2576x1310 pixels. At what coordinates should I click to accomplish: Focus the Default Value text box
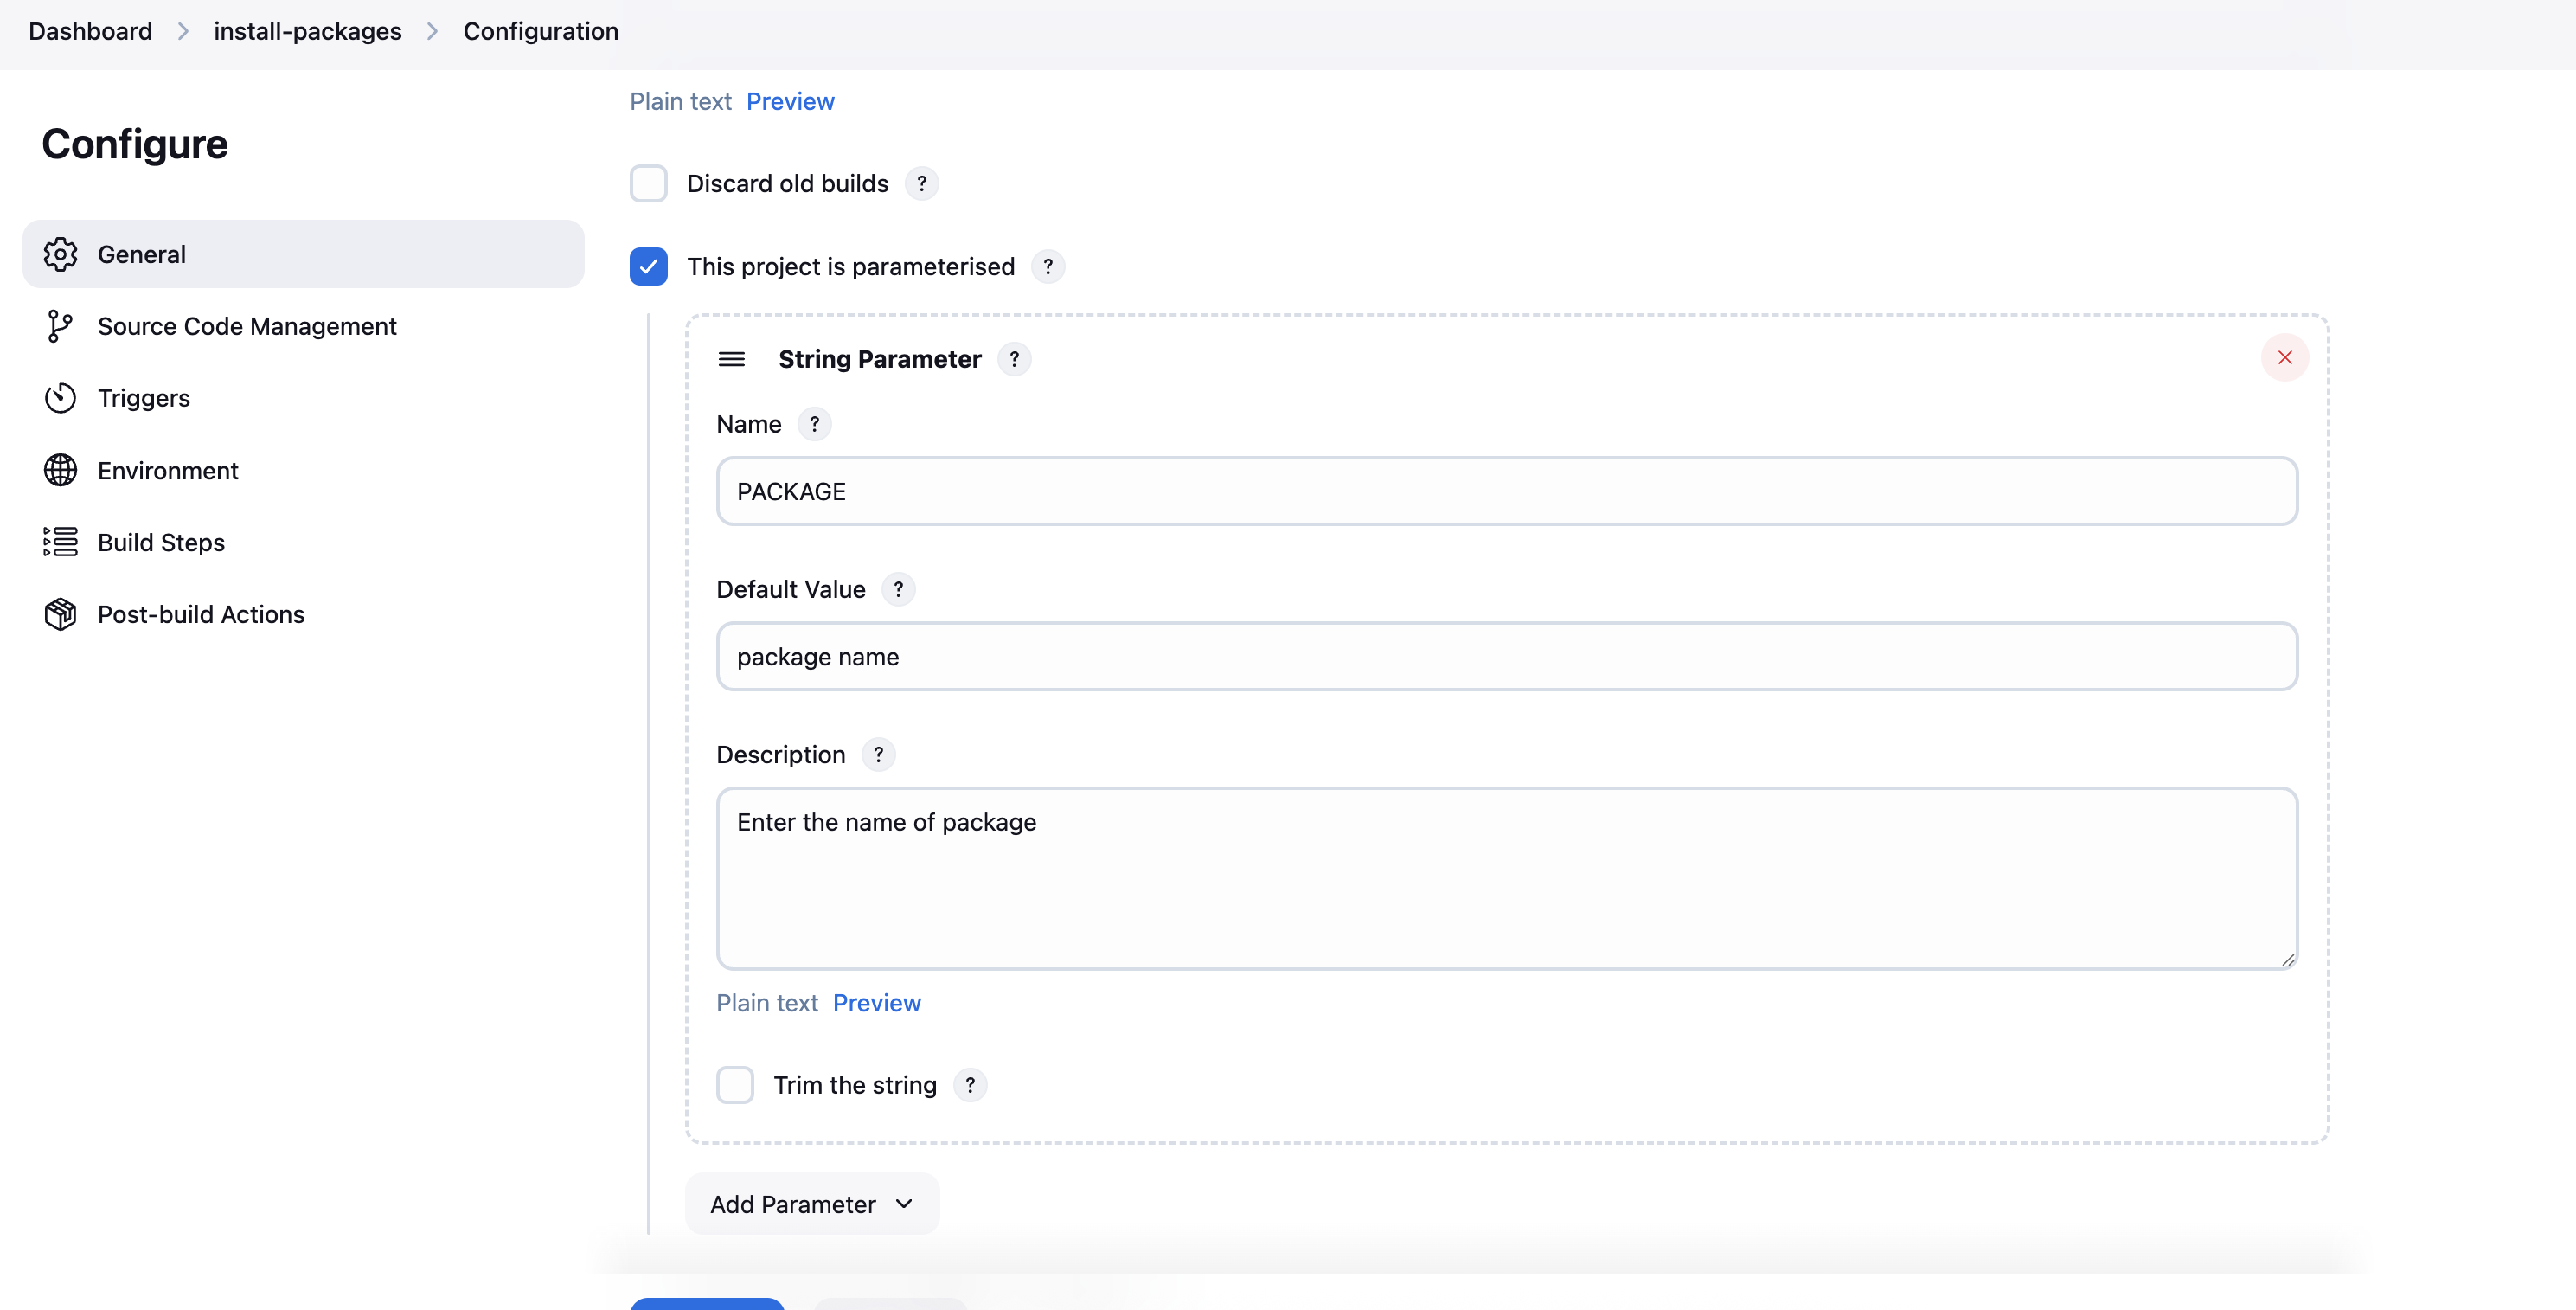pos(1506,657)
